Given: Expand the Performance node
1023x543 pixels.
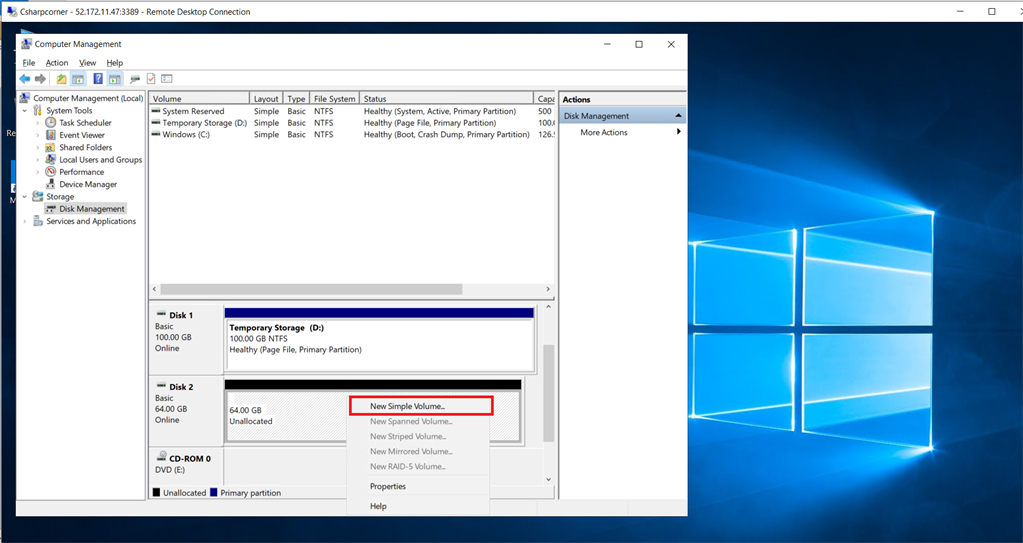Looking at the screenshot, I should [x=37, y=172].
